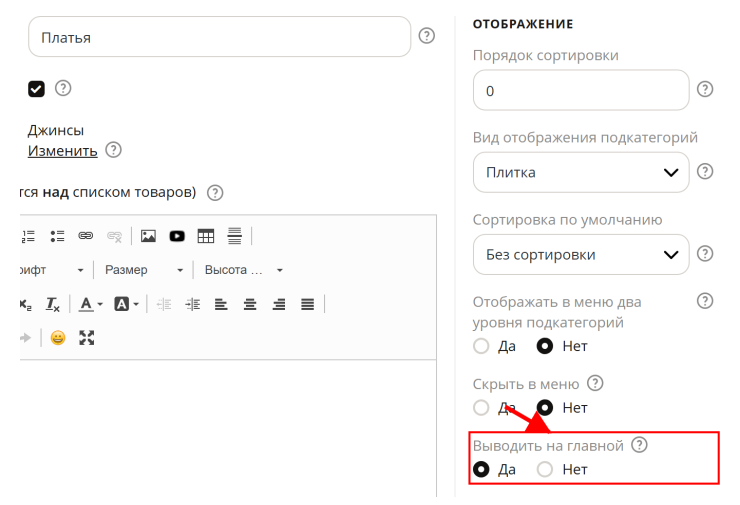Maximize the editor with the fullscreen icon
This screenshot has width=740, height=505.
(x=87, y=338)
